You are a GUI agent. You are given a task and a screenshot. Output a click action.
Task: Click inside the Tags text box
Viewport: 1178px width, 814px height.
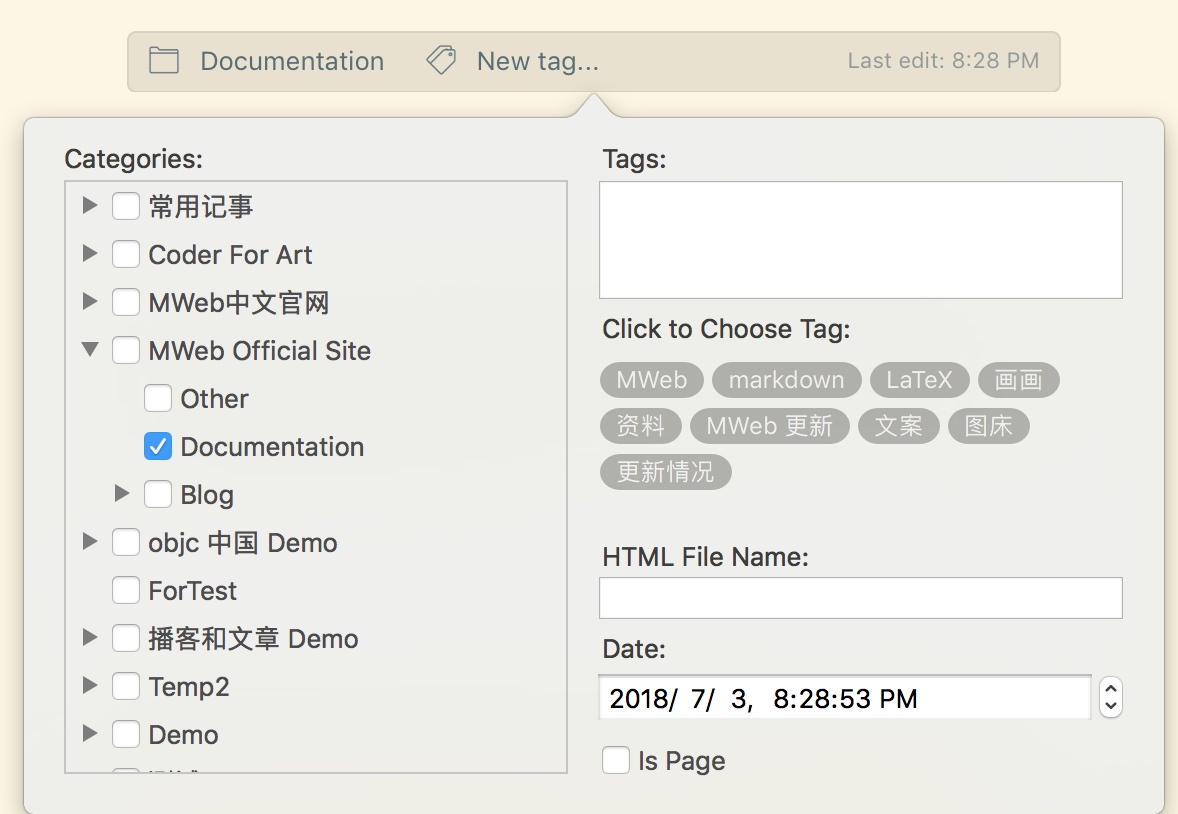861,240
